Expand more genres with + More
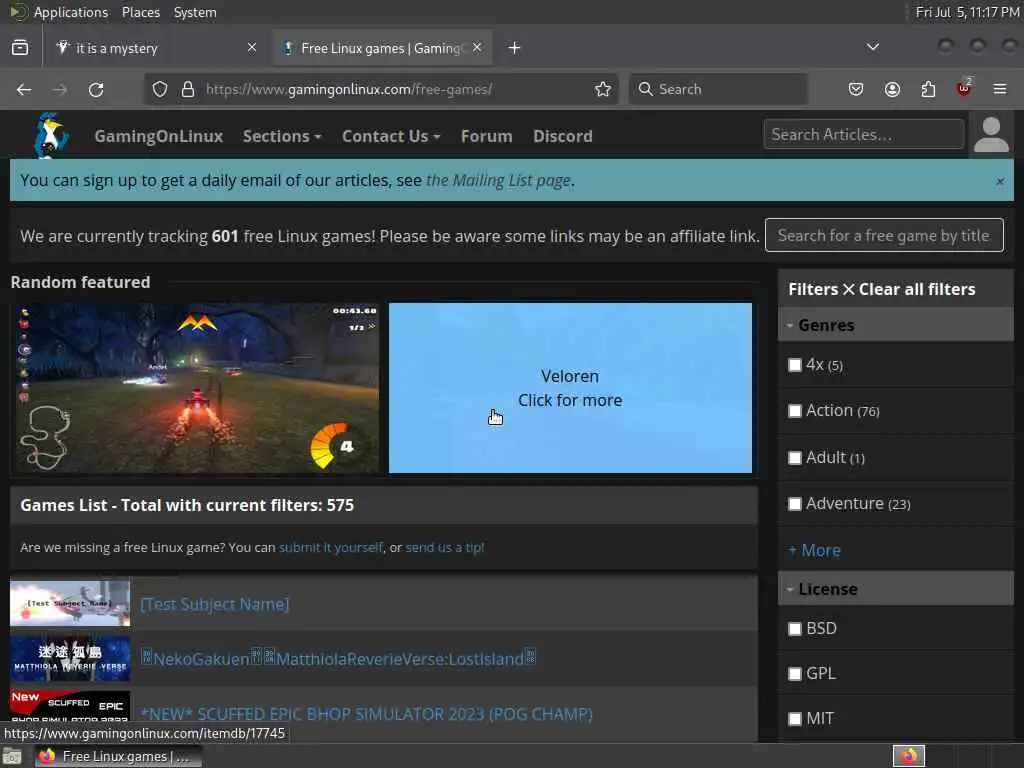The image size is (1024, 768). tap(814, 550)
